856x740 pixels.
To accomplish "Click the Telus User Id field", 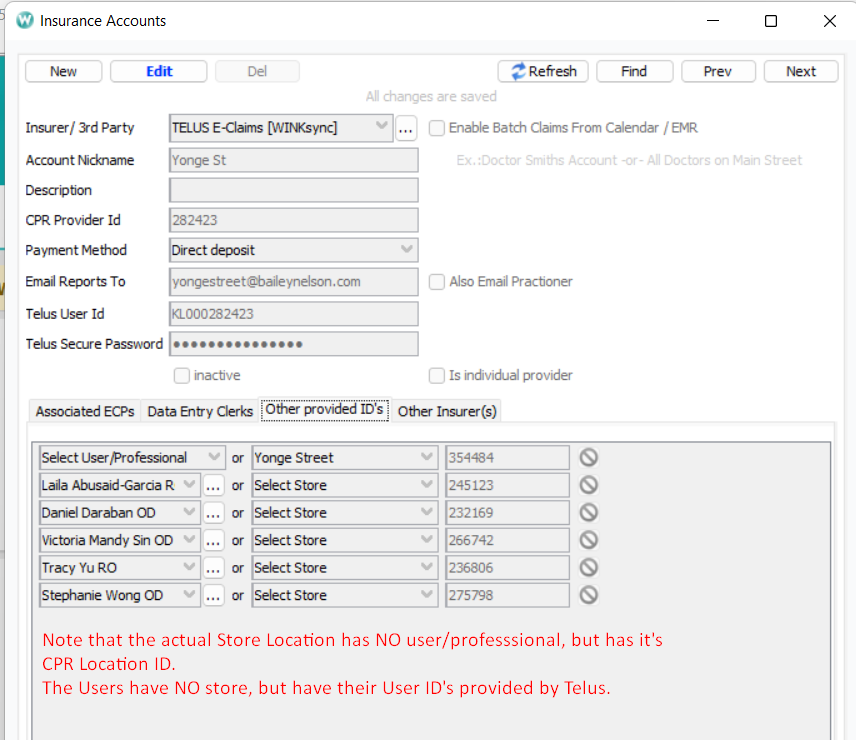I will point(294,314).
